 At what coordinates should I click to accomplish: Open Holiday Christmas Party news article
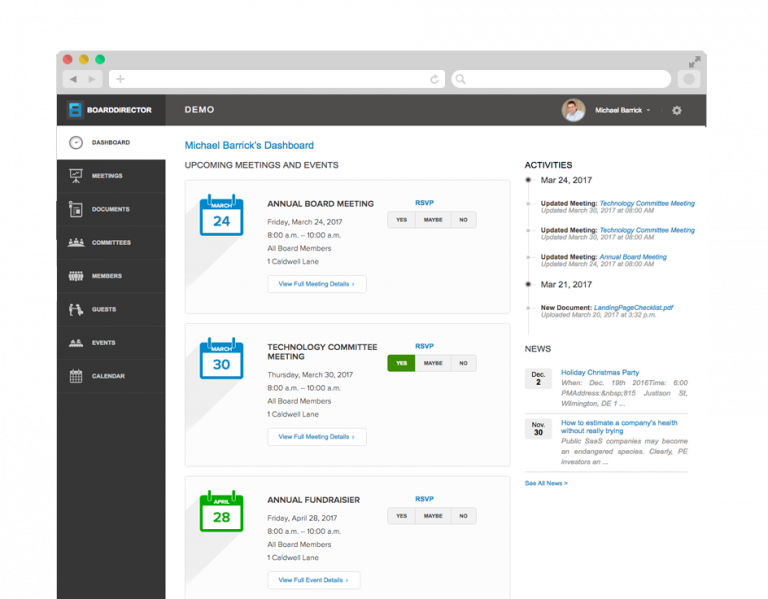(599, 372)
